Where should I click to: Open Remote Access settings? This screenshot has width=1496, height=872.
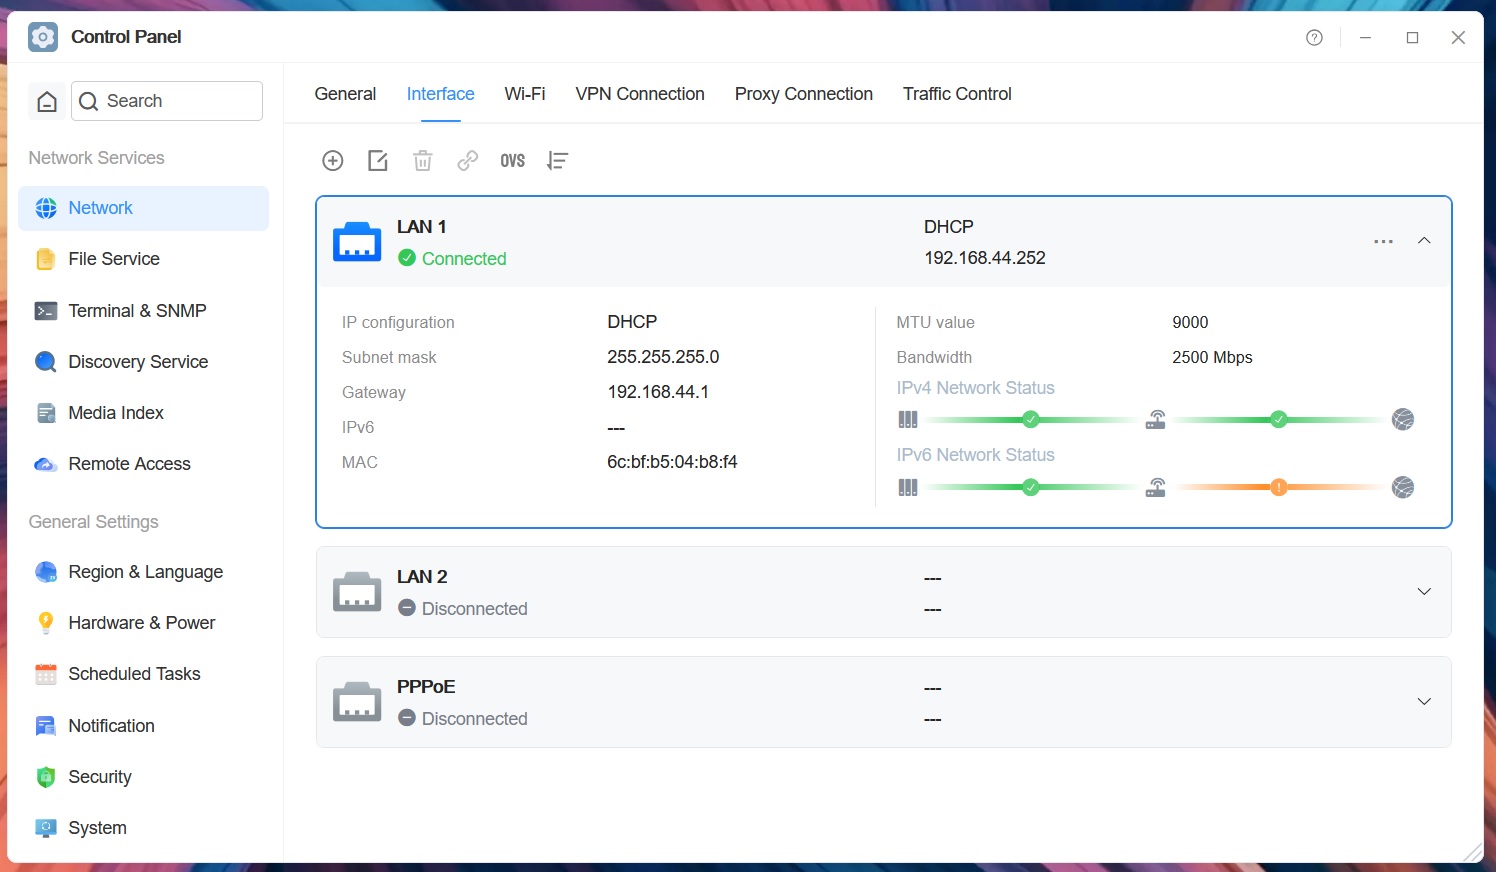tap(143, 464)
